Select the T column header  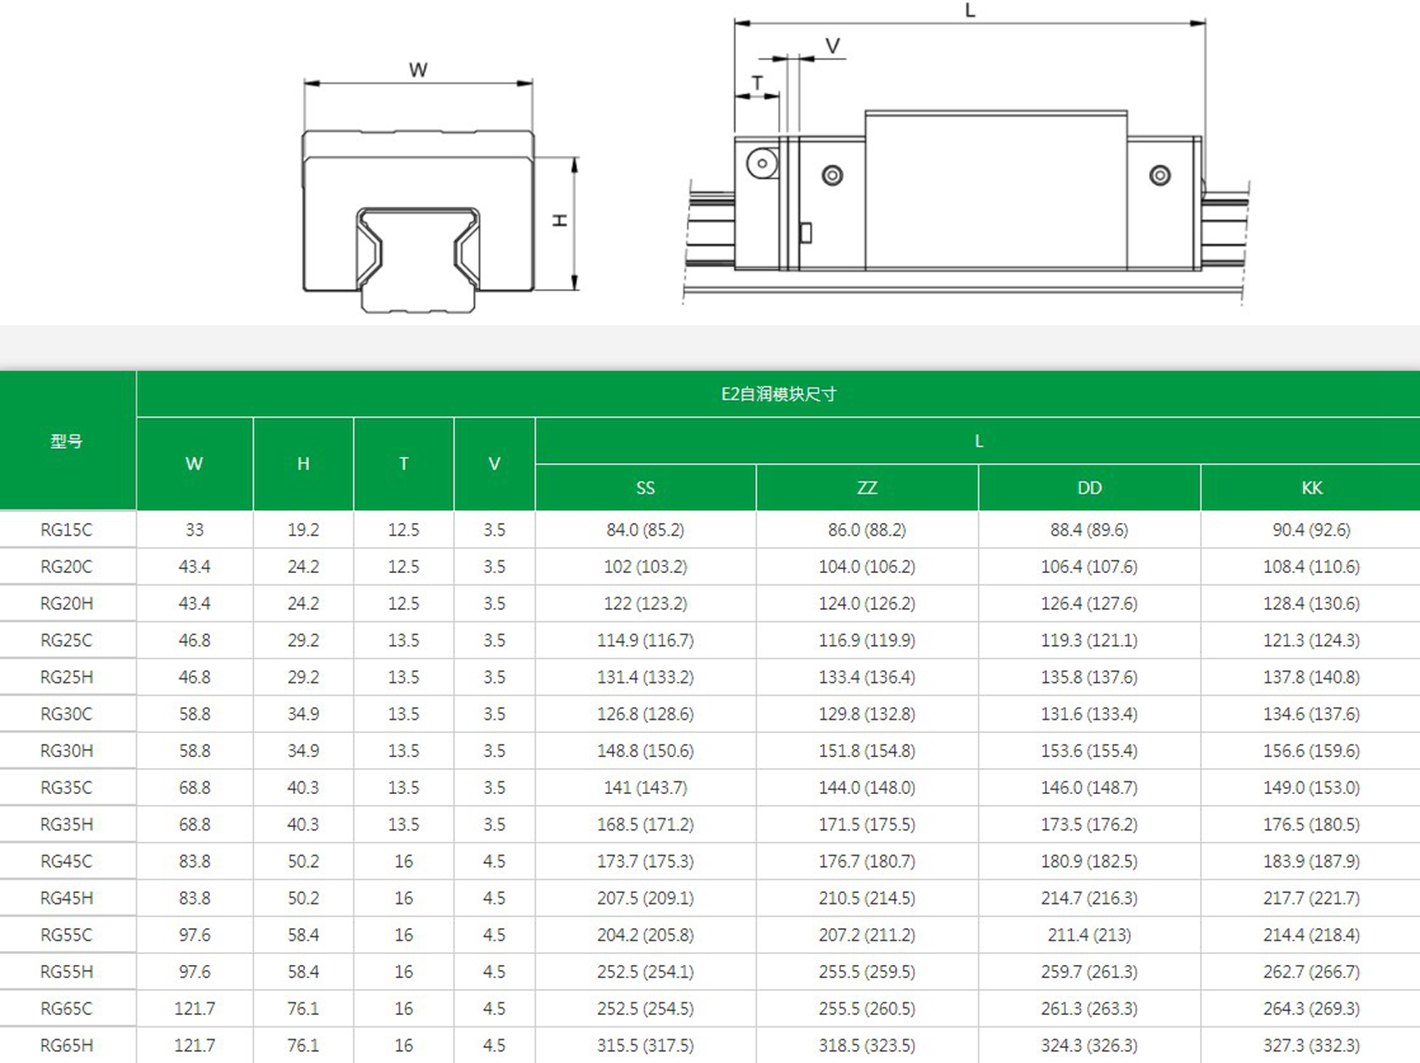click(404, 464)
